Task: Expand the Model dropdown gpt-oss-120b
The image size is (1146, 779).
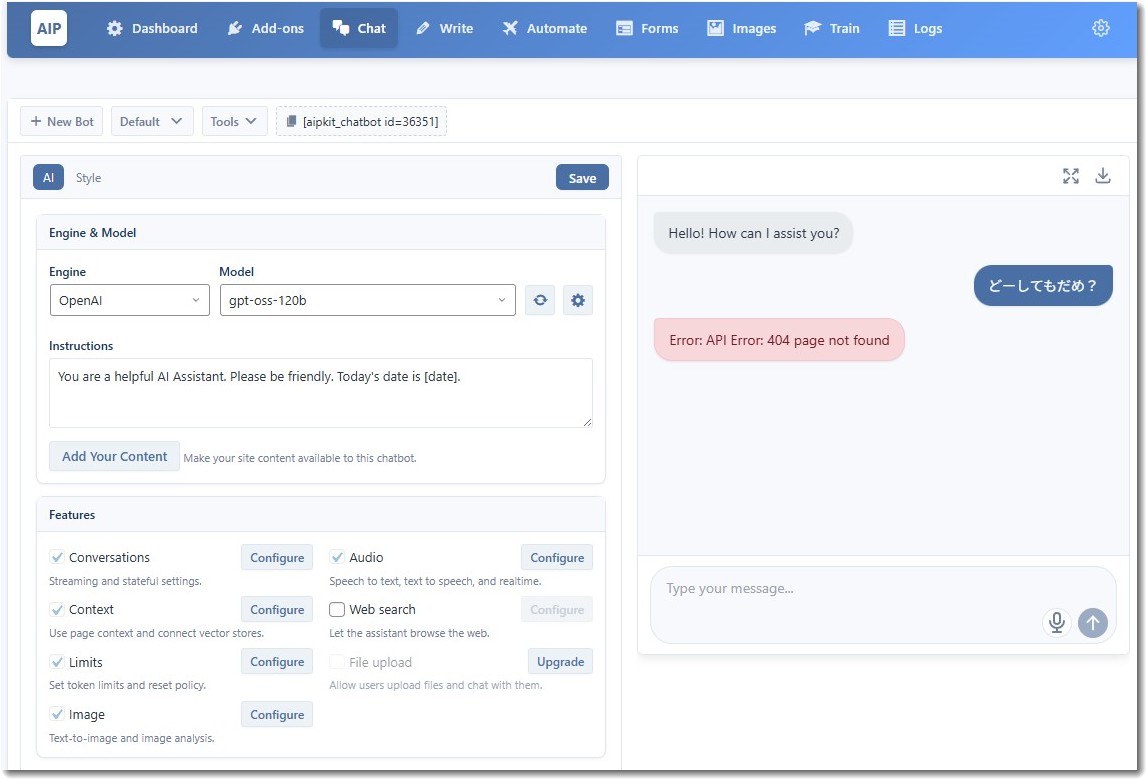Action: (367, 300)
